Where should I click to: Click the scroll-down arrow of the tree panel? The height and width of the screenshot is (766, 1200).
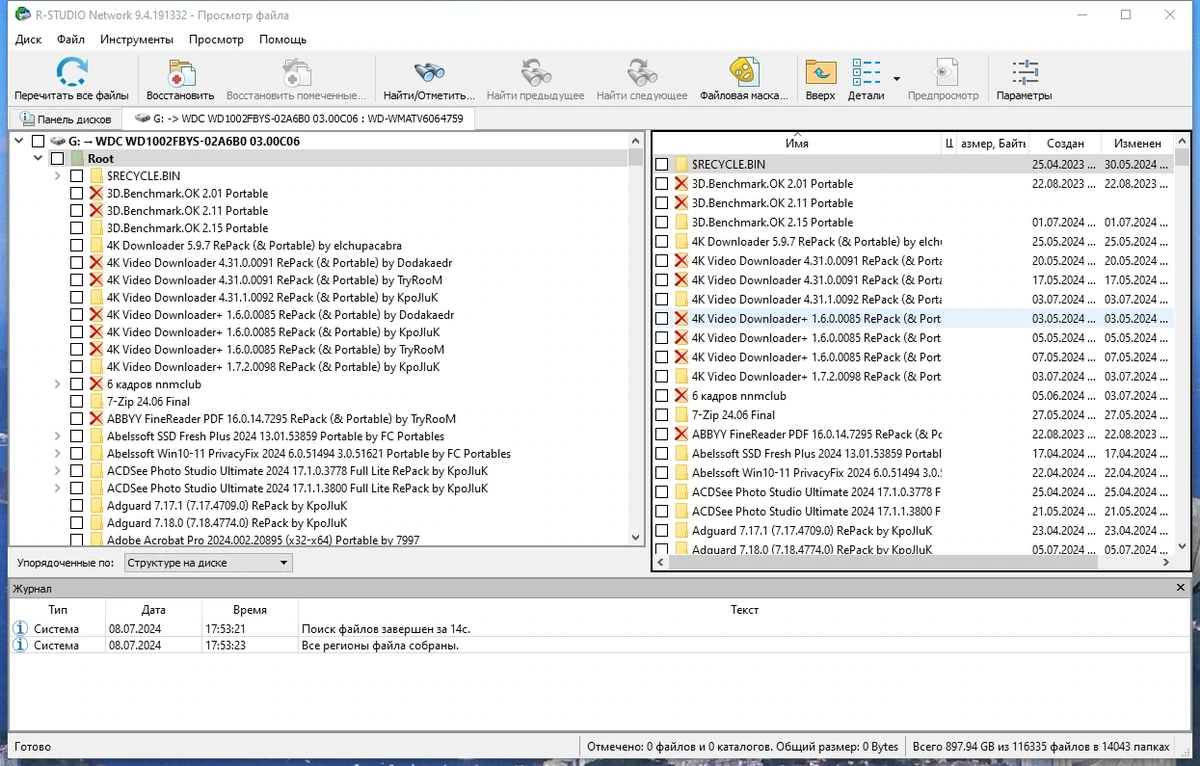click(636, 538)
